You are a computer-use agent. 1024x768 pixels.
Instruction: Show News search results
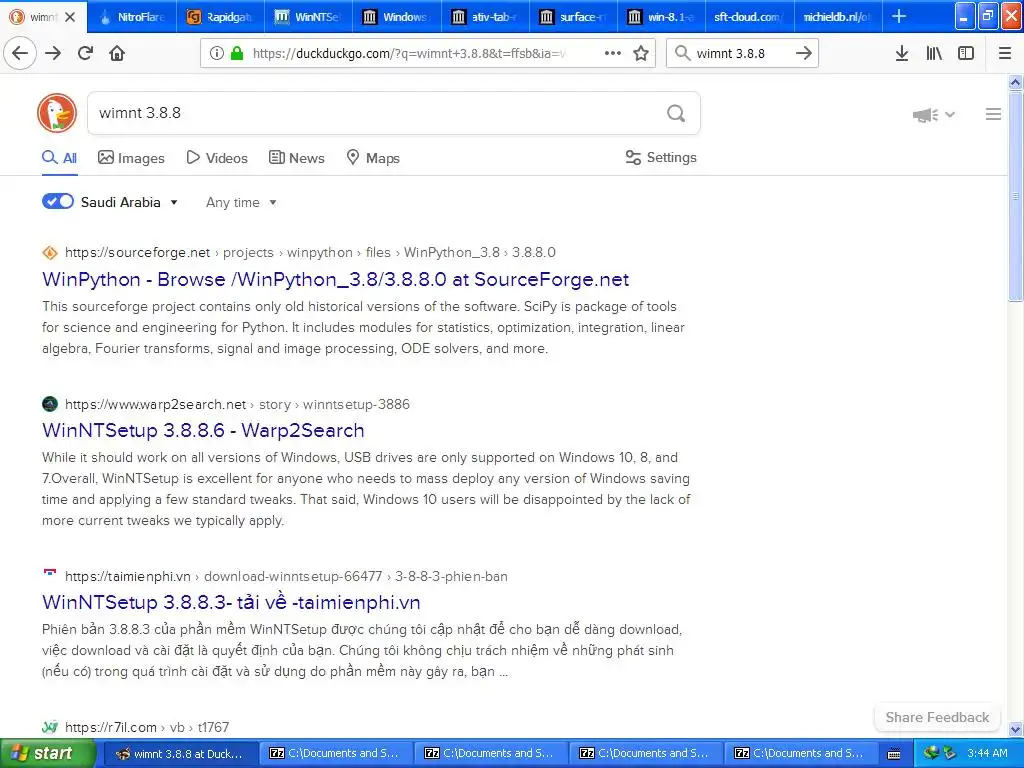coord(296,158)
